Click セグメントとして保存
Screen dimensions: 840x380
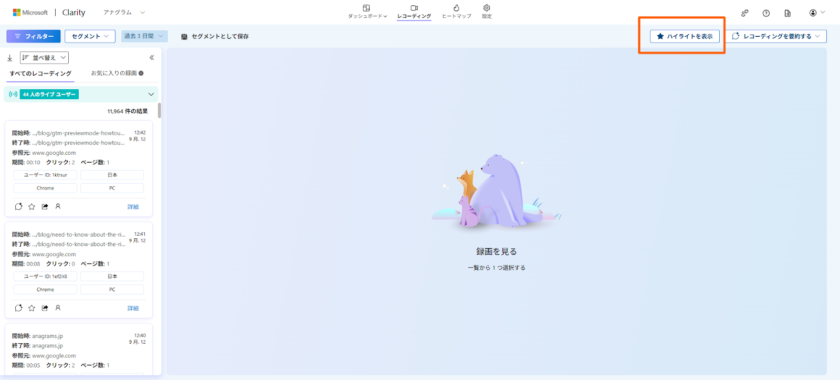215,36
